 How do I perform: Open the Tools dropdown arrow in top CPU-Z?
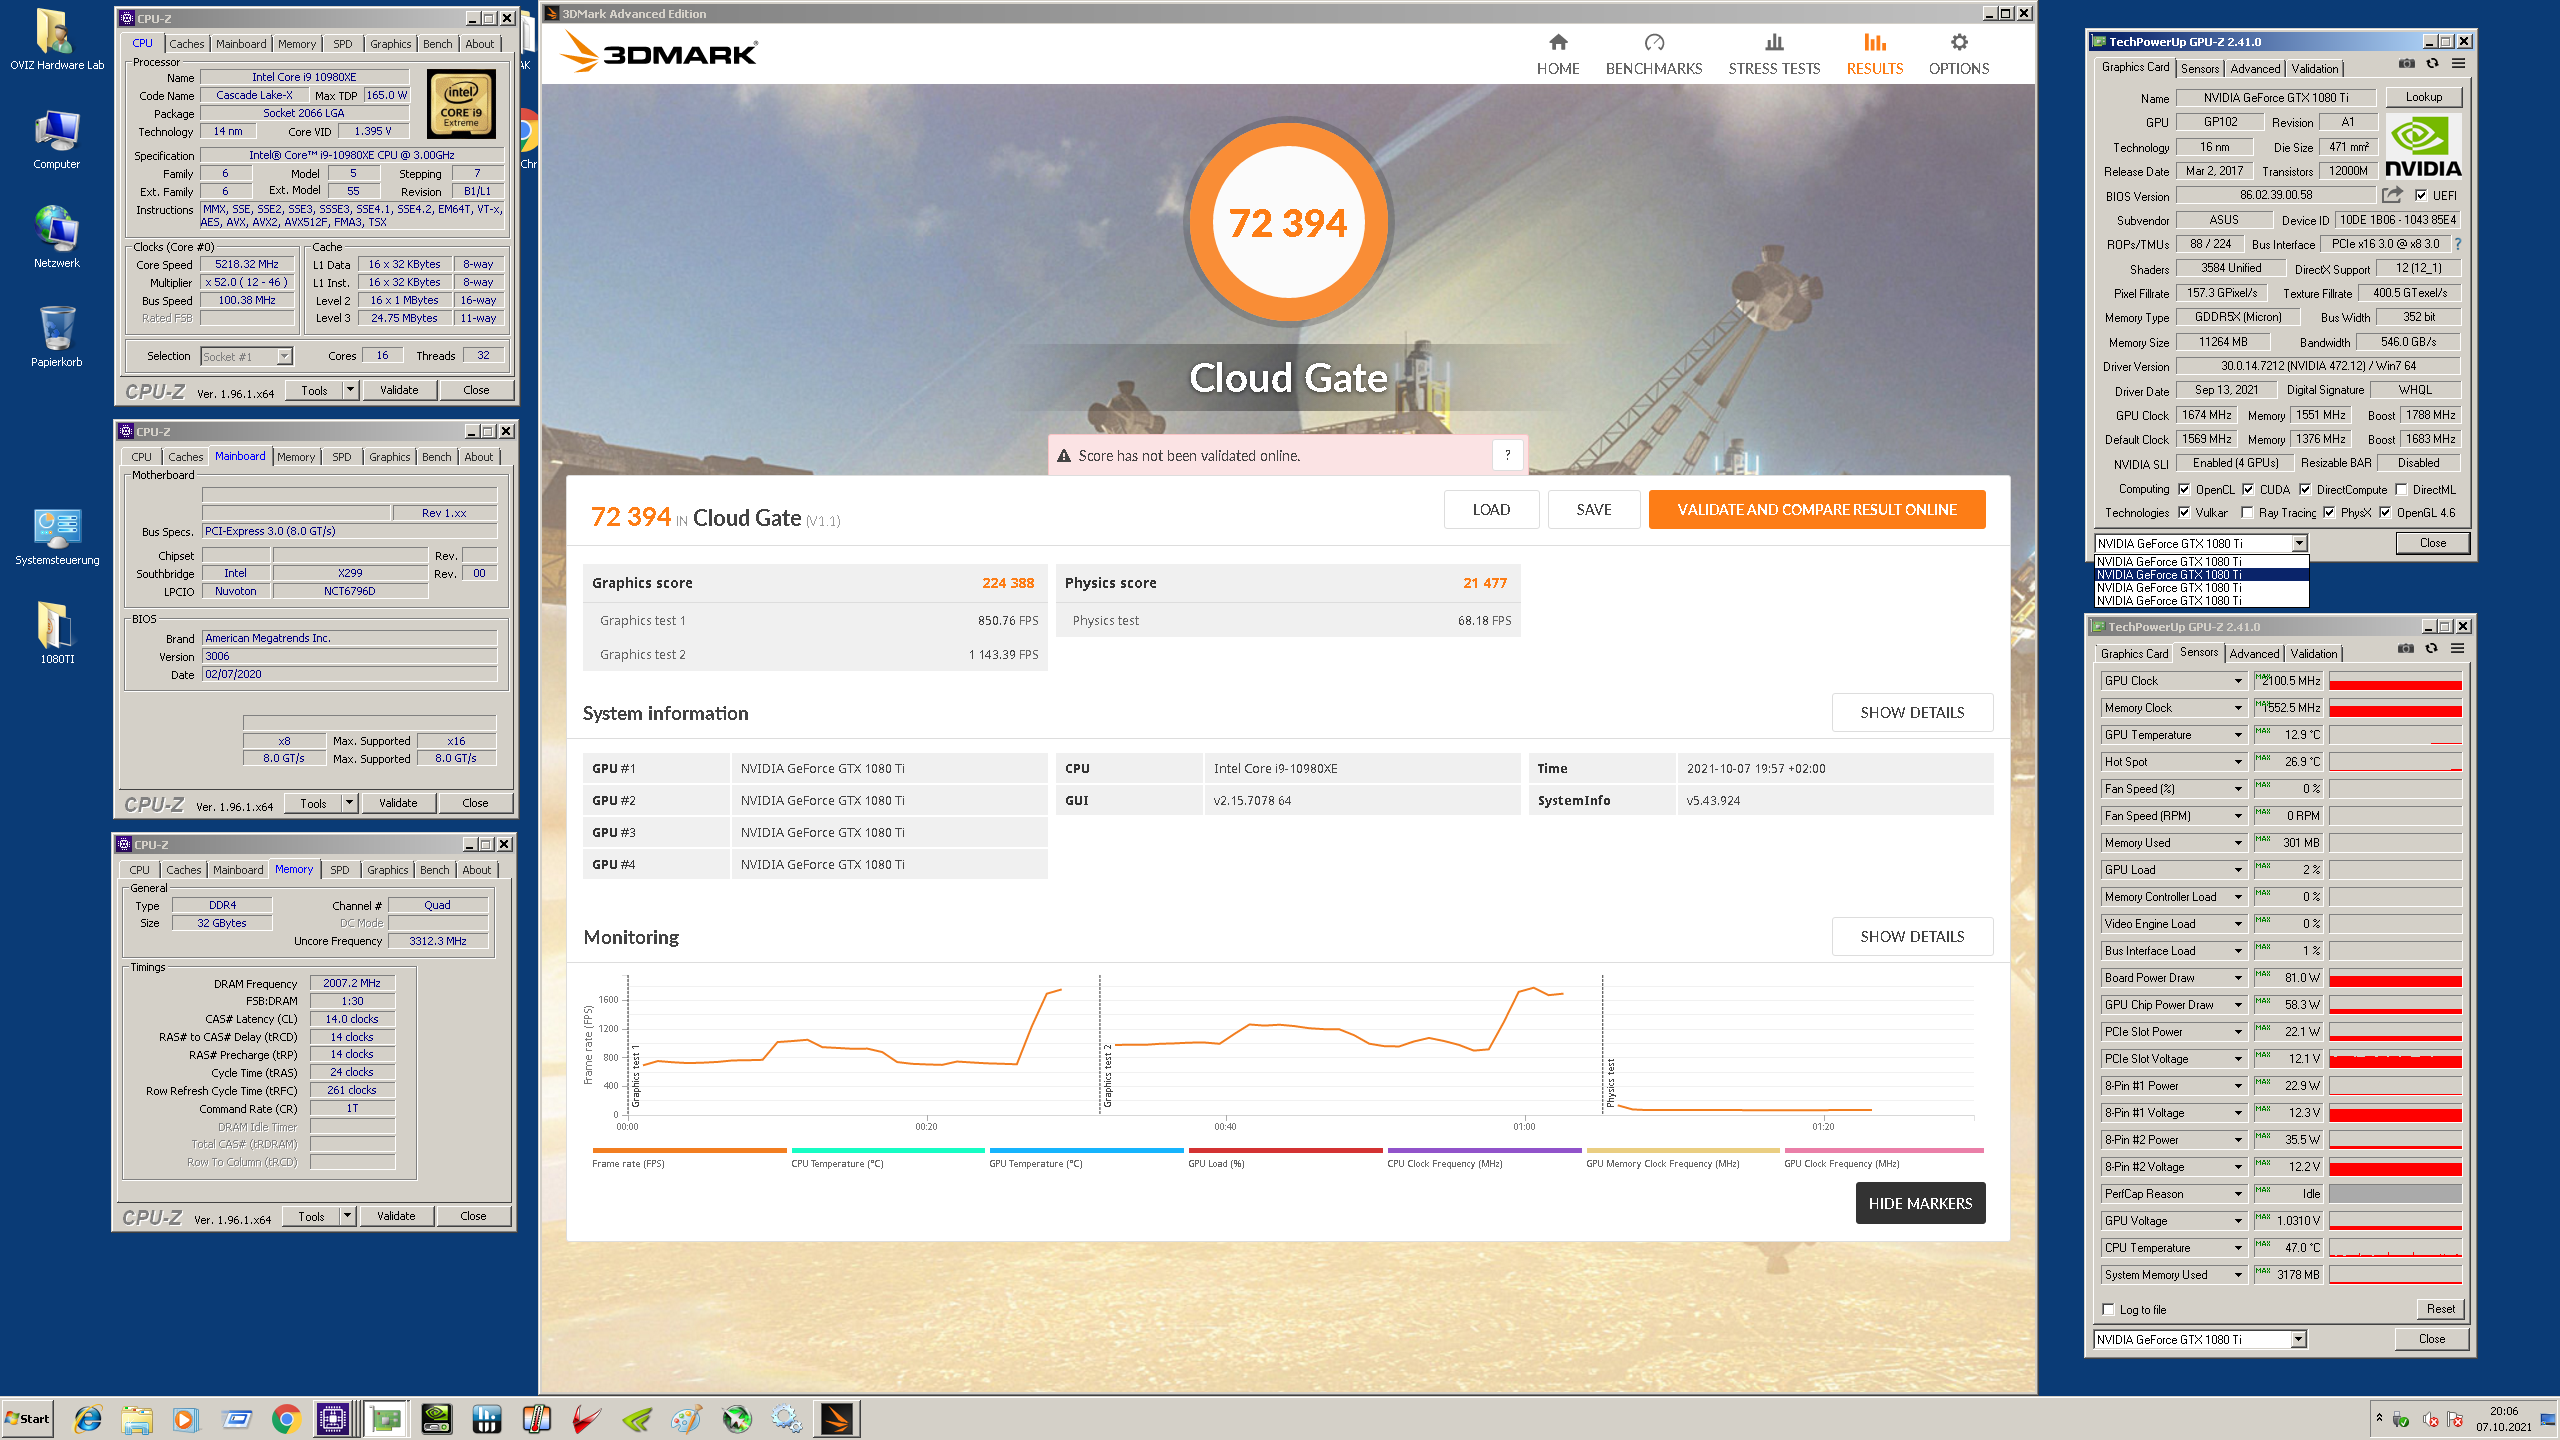350,390
